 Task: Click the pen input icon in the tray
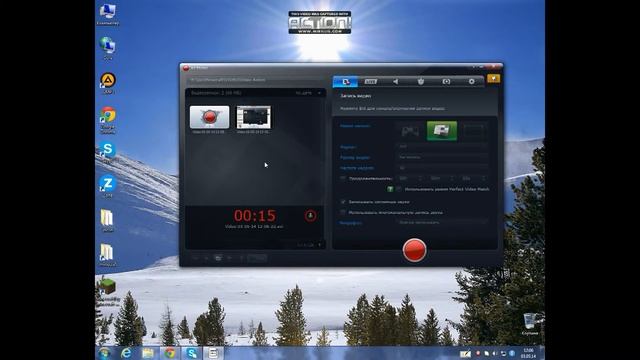(465, 353)
